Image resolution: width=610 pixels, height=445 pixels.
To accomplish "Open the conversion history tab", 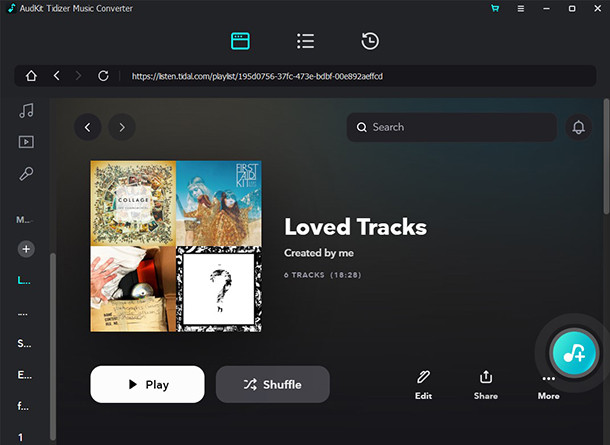I will tap(370, 41).
